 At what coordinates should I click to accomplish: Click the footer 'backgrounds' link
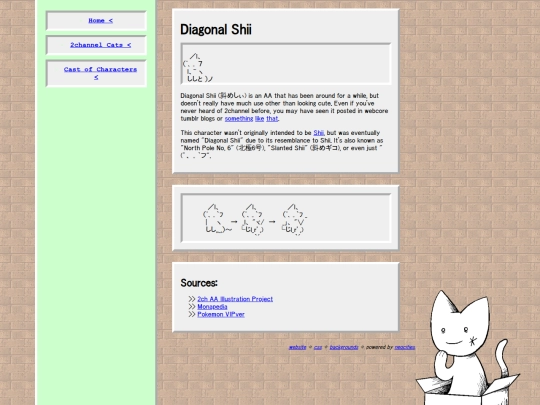(344, 347)
